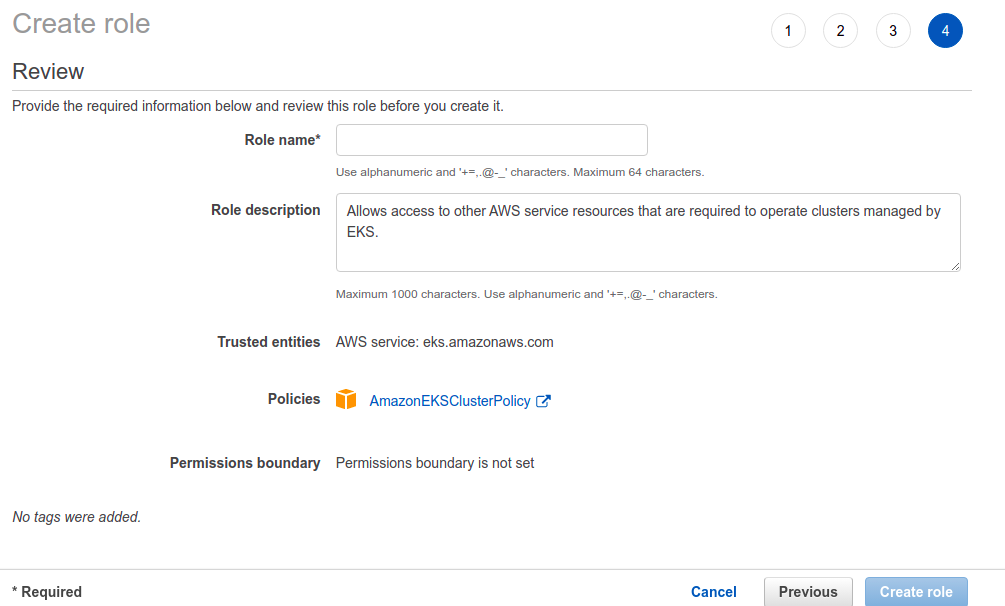Click the Review section heading
This screenshot has width=1005, height=606.
coord(48,71)
